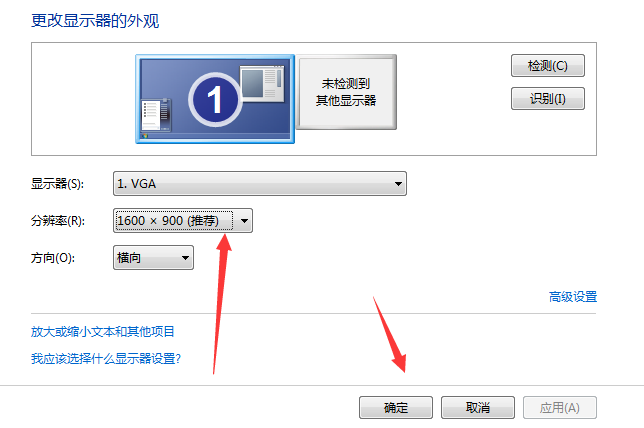Expand the arrow beside the 1600 × 900 resolution

coord(244,221)
